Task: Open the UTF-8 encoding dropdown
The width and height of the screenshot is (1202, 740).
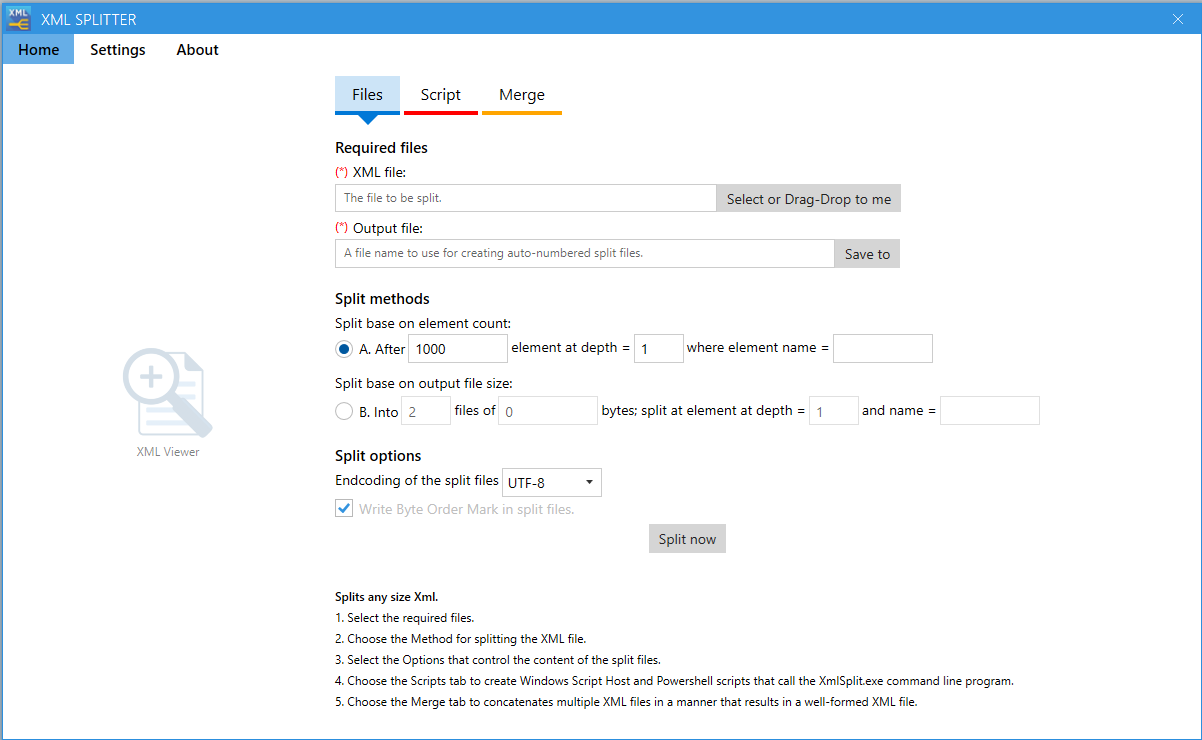Action: (552, 483)
